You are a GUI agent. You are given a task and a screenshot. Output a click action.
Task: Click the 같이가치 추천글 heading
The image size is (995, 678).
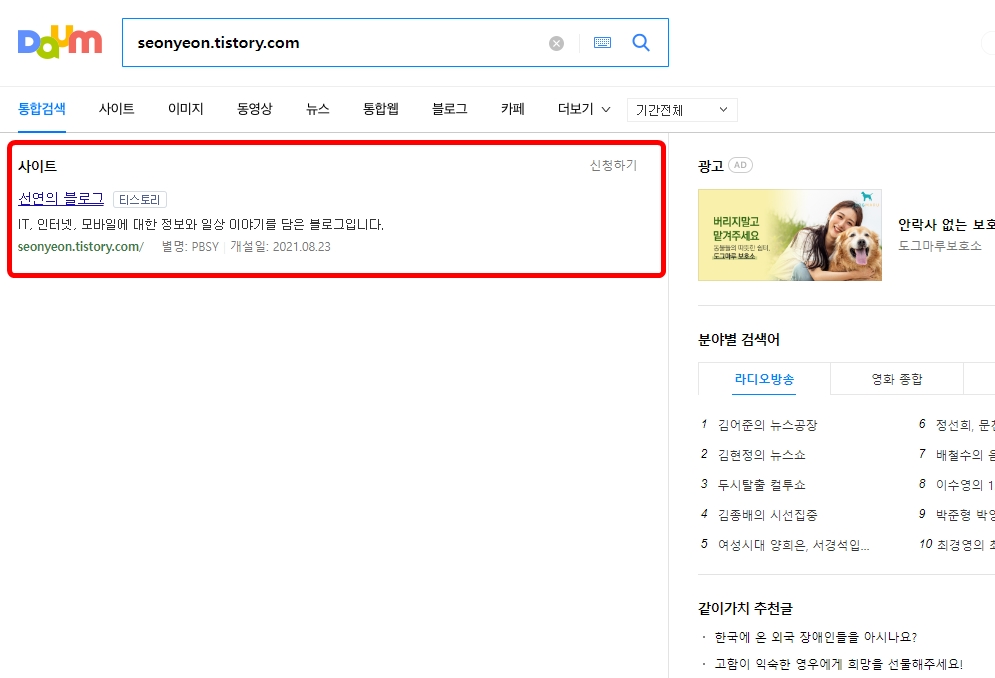tap(745, 608)
